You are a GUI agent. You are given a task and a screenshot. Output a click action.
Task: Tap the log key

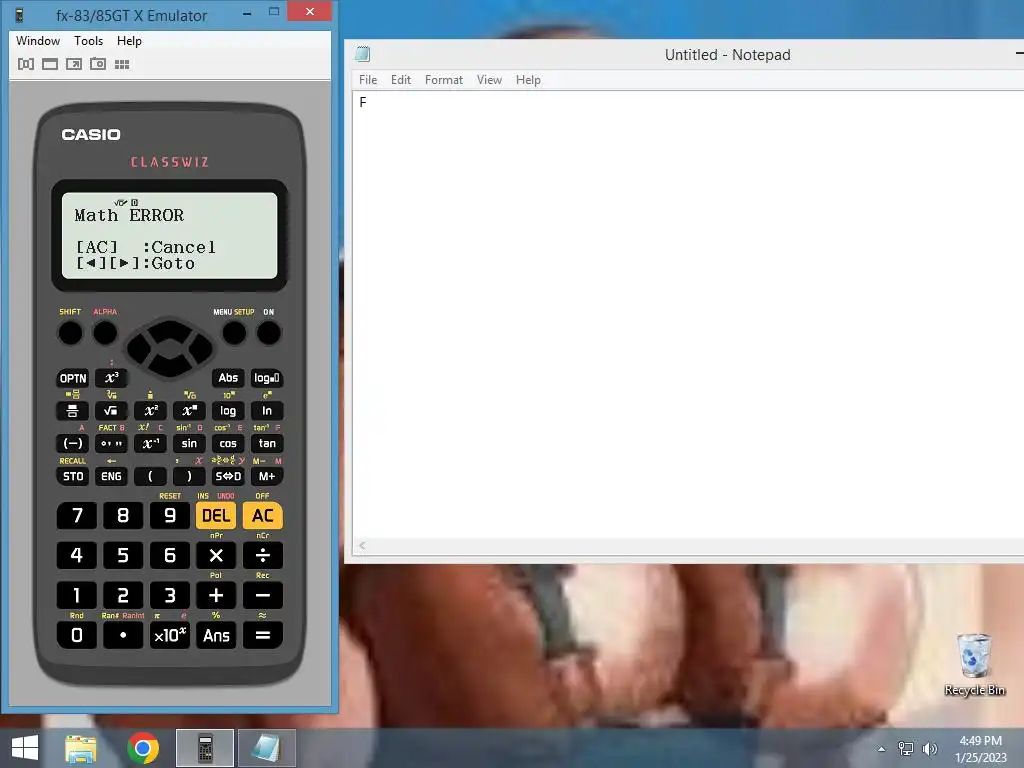228,411
